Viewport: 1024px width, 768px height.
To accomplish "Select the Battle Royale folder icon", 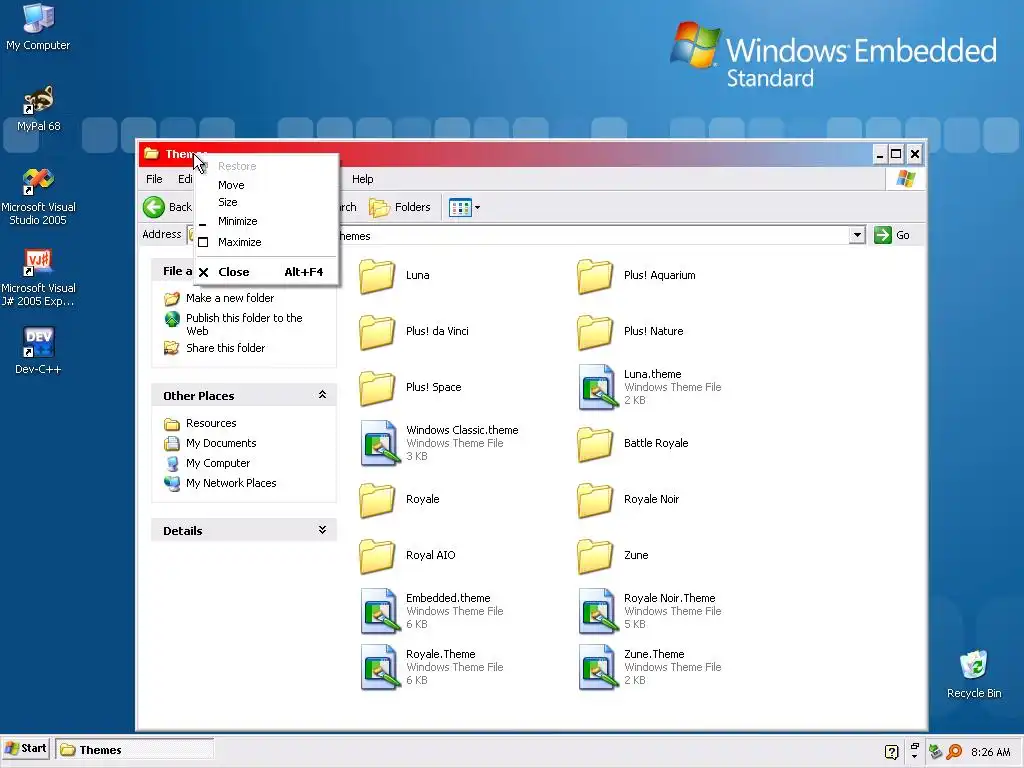I will coord(595,443).
